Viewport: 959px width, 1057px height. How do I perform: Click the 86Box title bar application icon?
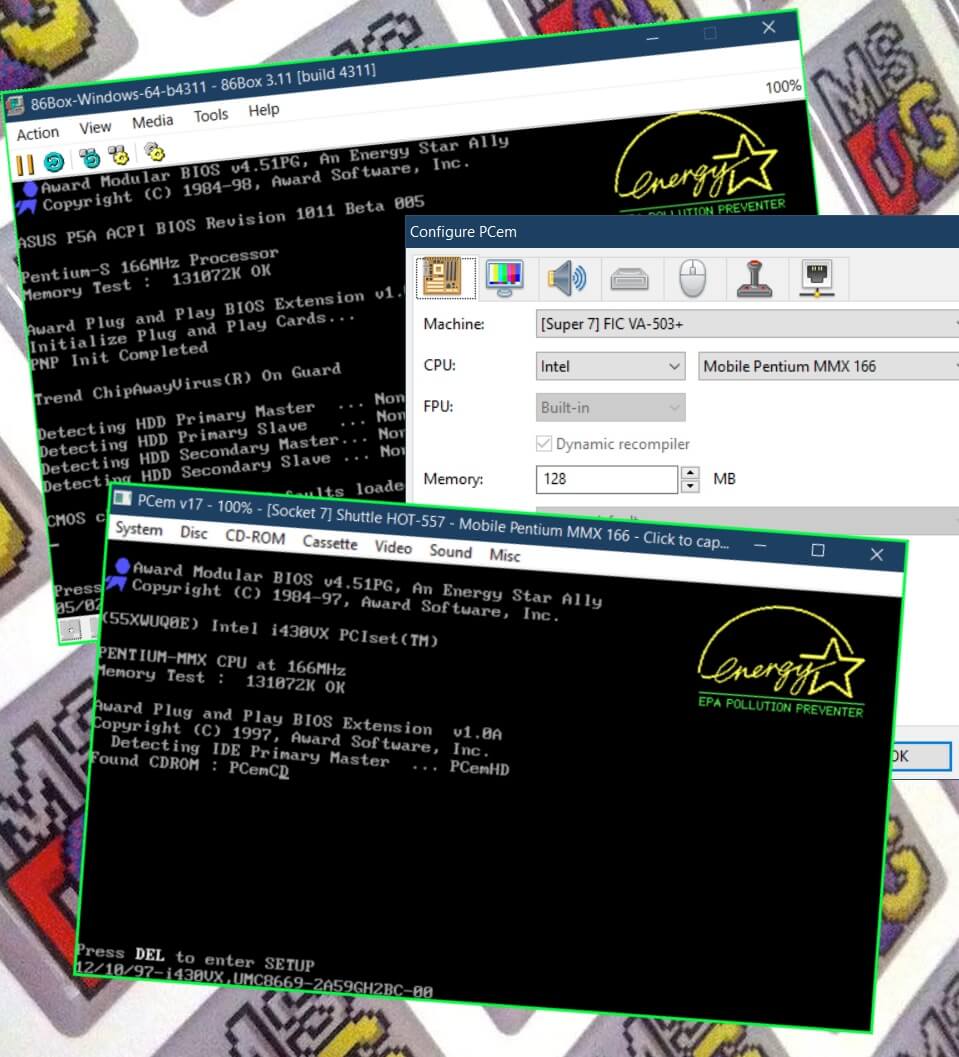[15, 105]
